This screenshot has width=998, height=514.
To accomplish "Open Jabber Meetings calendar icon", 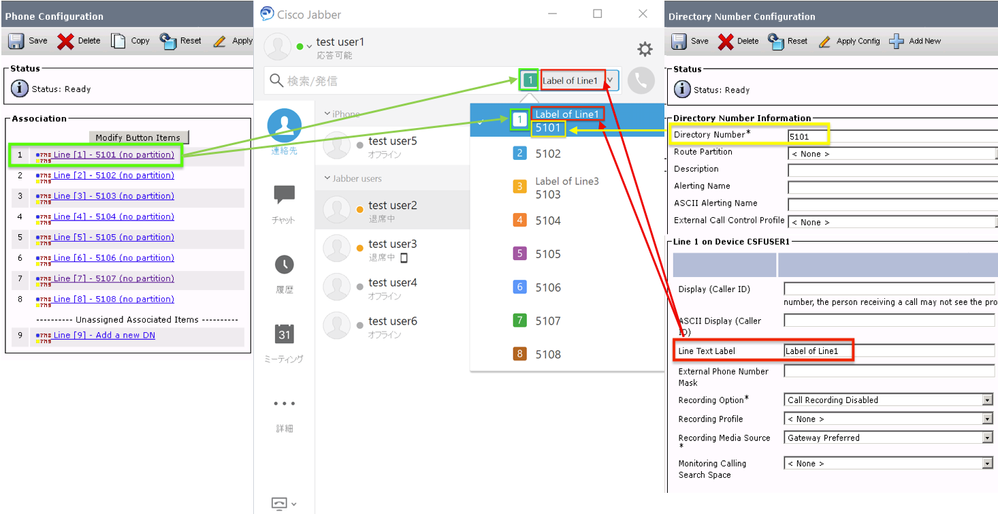I will [x=284, y=334].
